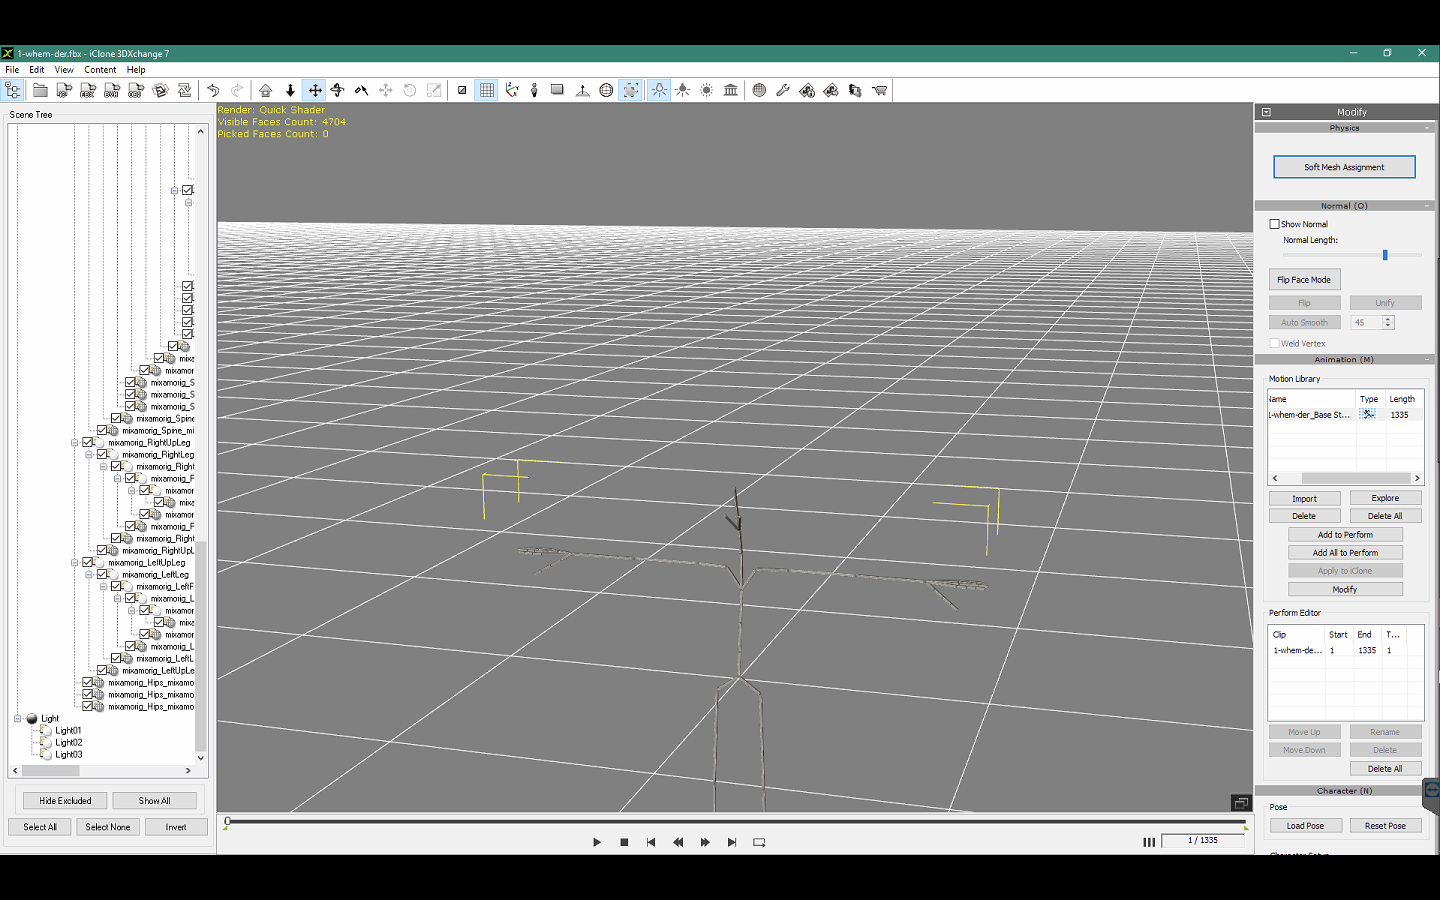Select the move tool cross-arrows icon
This screenshot has height=900, width=1440.
315,90
